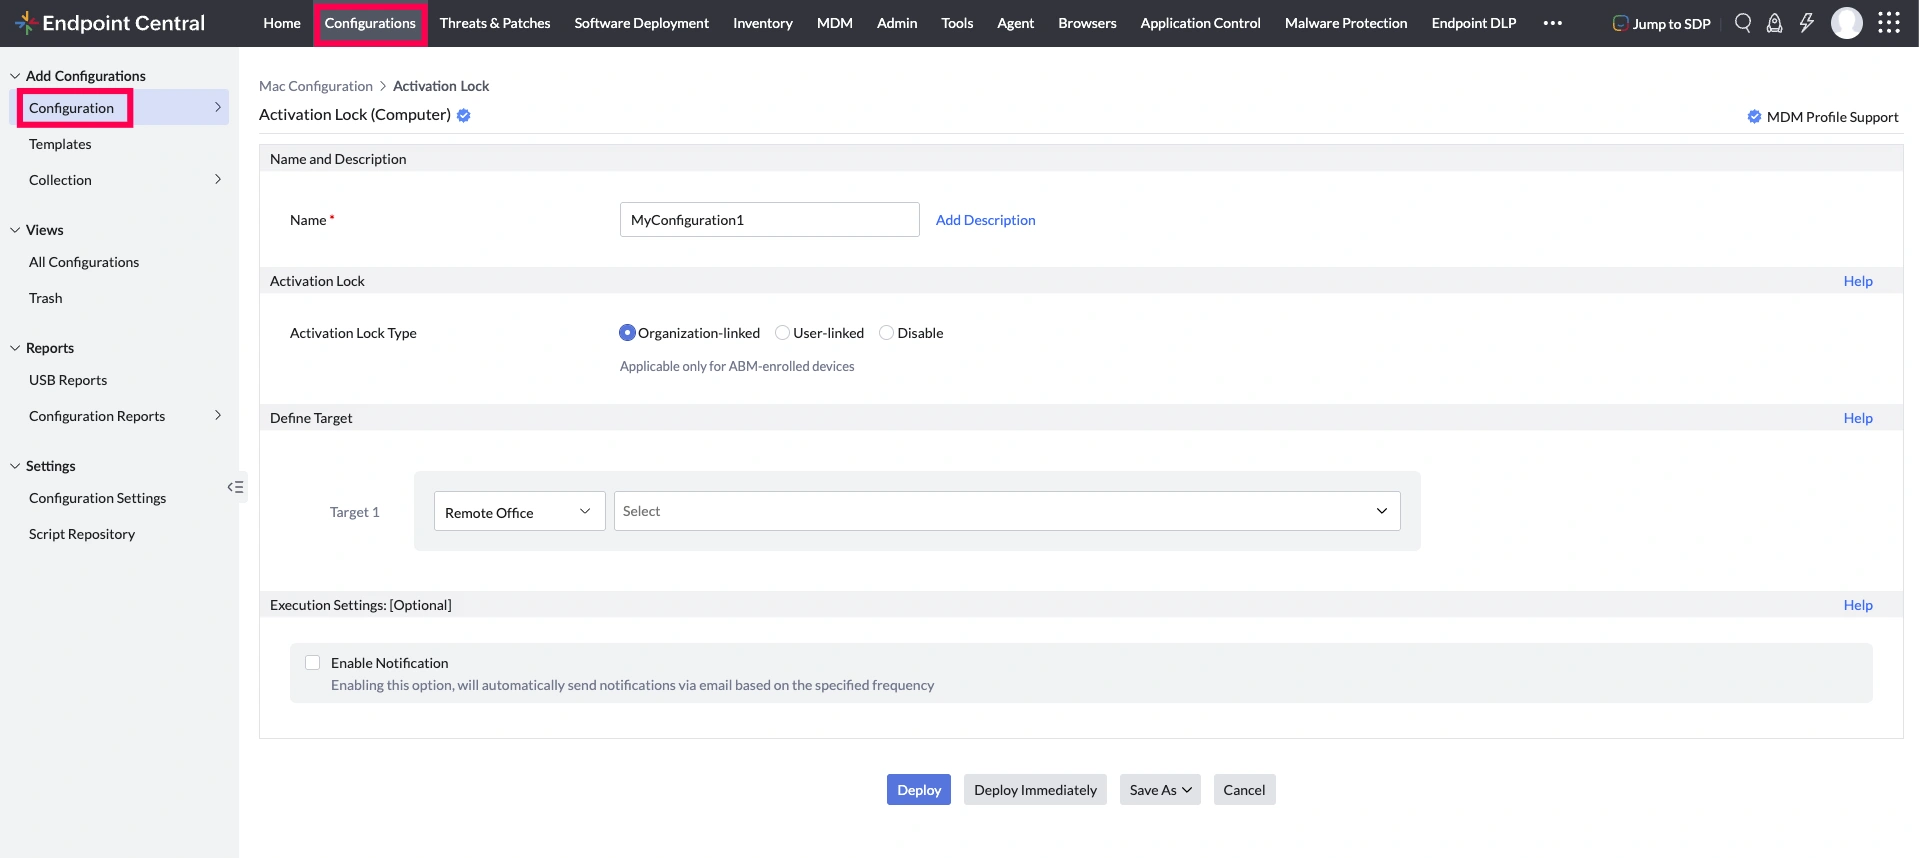Open the Endpoint DLP tab
Viewport: 1919px width, 858px height.
coord(1474,23)
